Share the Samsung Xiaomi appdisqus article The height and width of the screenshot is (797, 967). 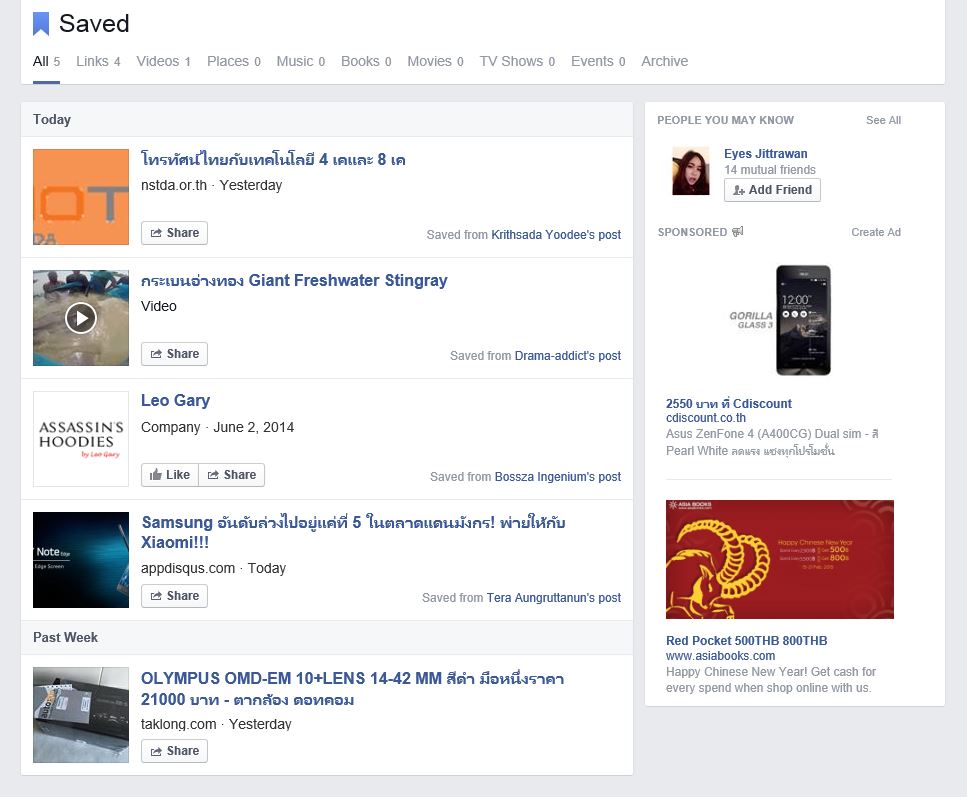[x=175, y=595]
